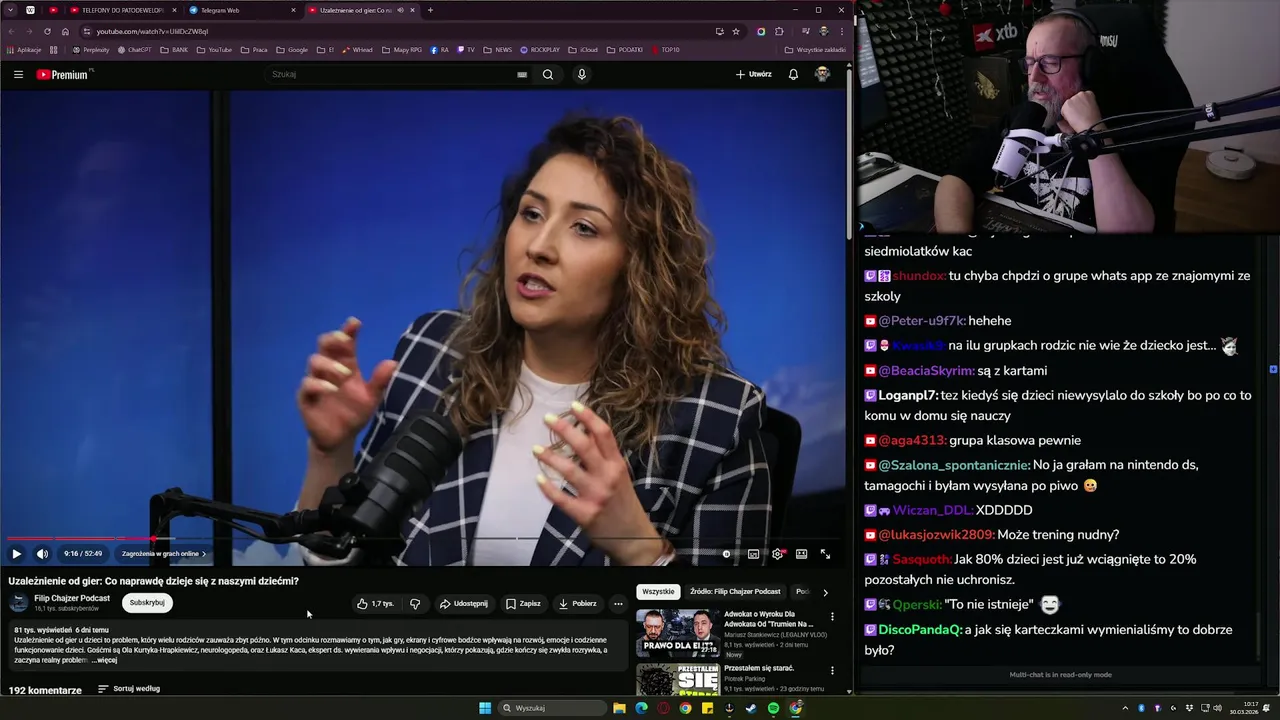Launch Spotify from the taskbar
The image size is (1280, 720).
click(773, 708)
